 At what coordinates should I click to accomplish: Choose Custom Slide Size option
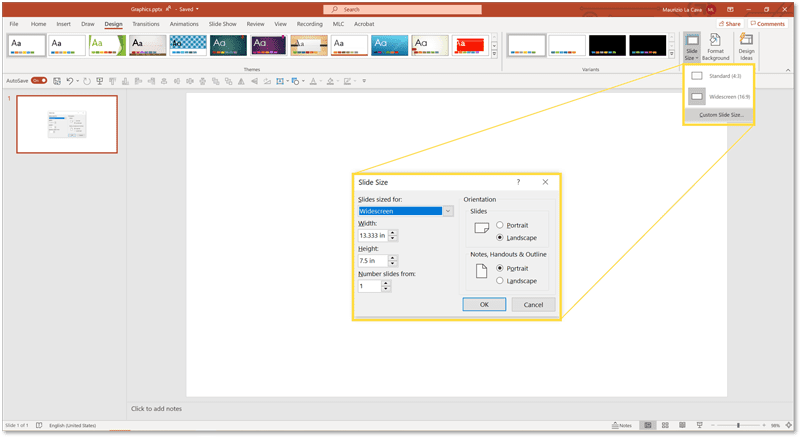[718, 115]
